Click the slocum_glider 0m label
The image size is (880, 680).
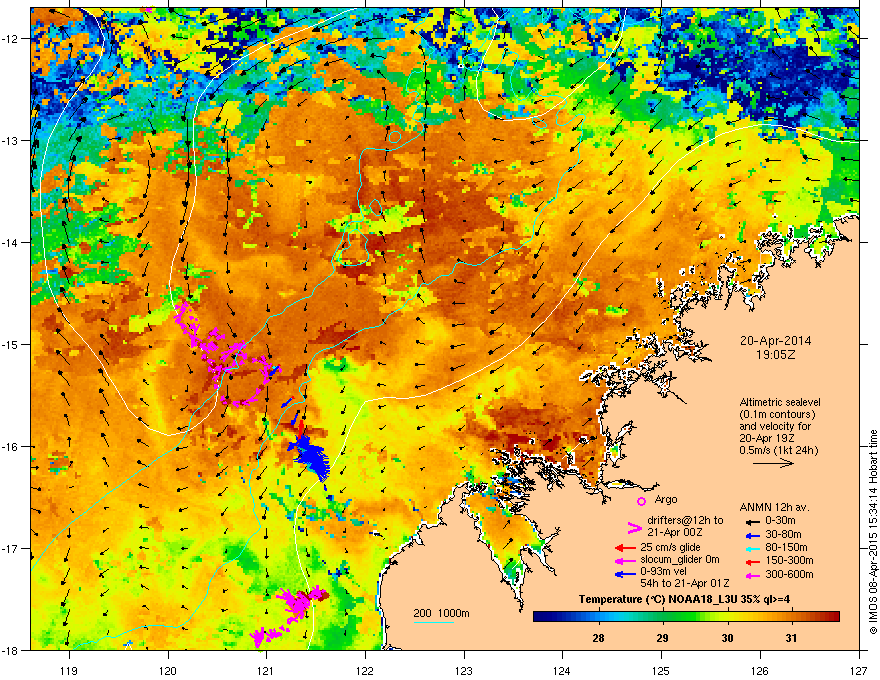pos(680,560)
